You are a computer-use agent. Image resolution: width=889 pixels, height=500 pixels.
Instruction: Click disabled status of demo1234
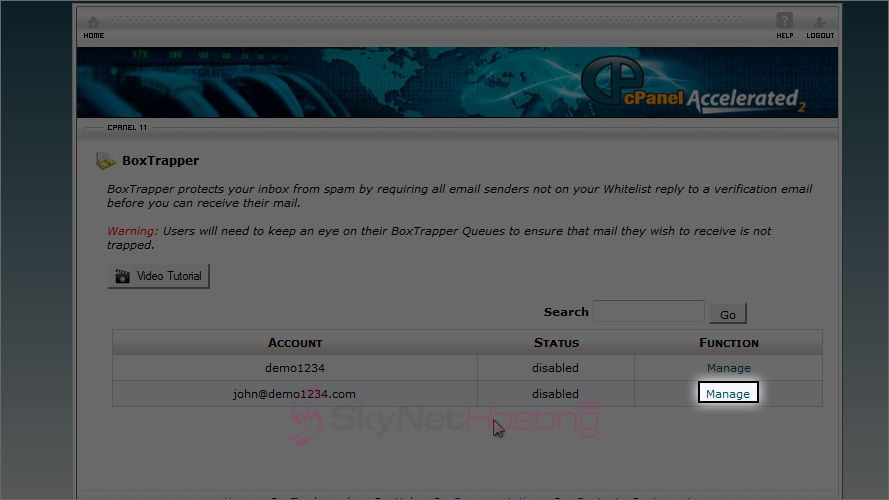555,368
